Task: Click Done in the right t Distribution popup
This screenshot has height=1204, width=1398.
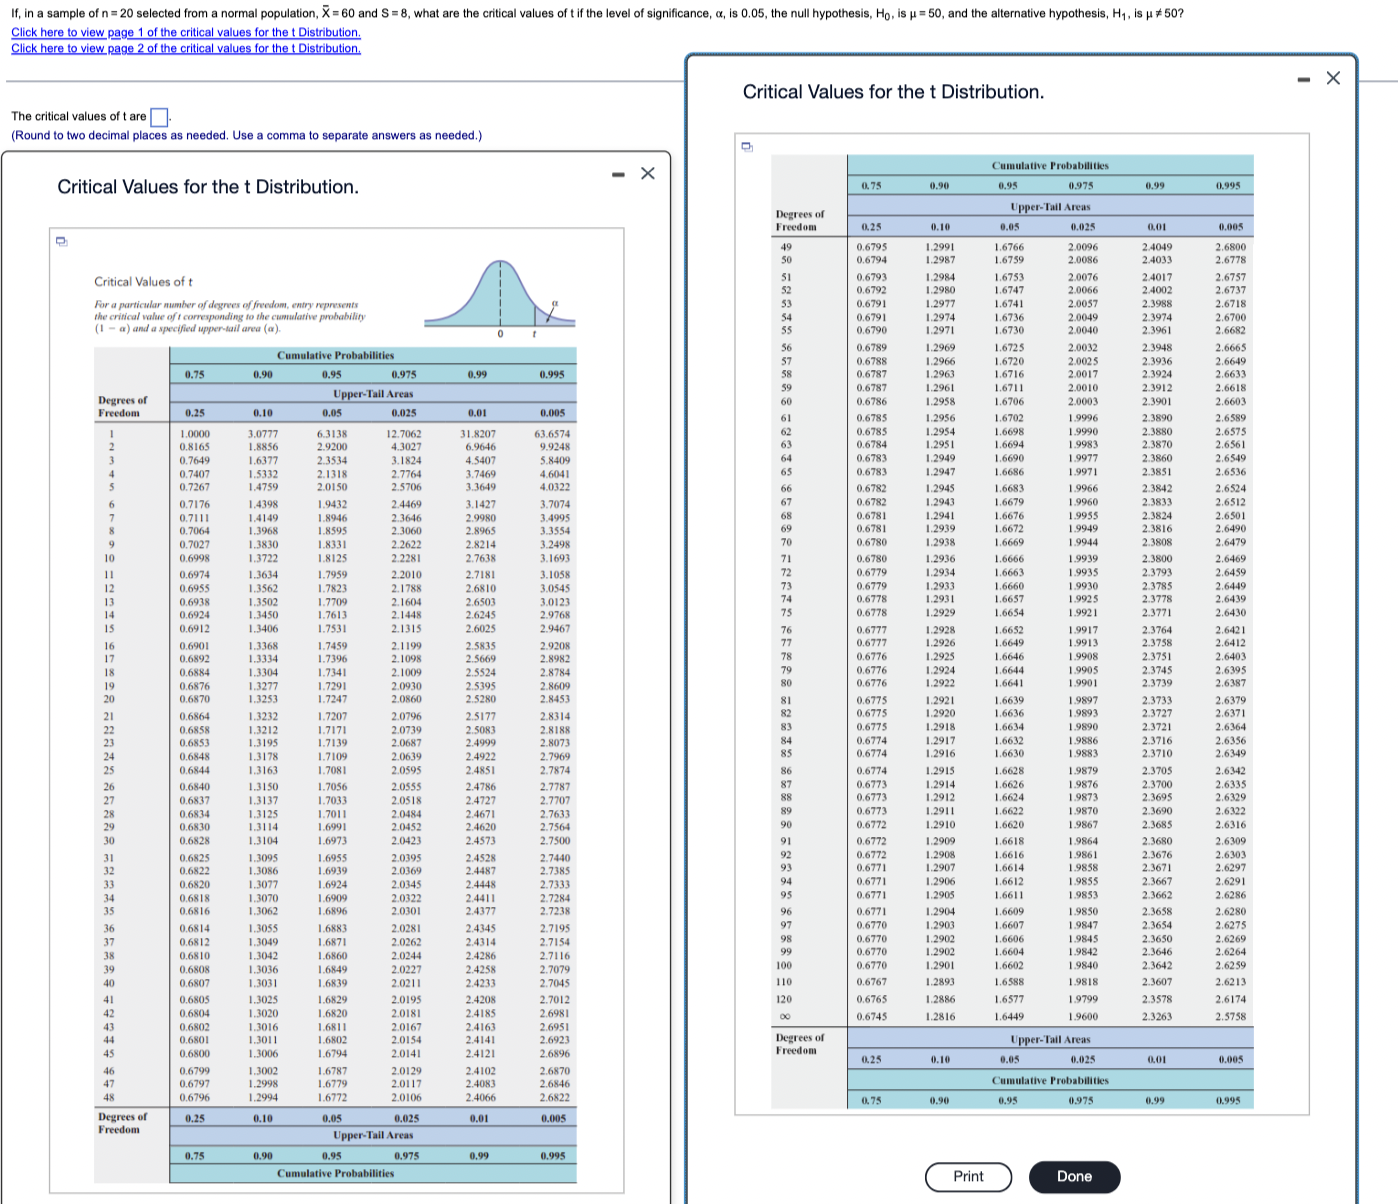Action: click(1074, 1176)
